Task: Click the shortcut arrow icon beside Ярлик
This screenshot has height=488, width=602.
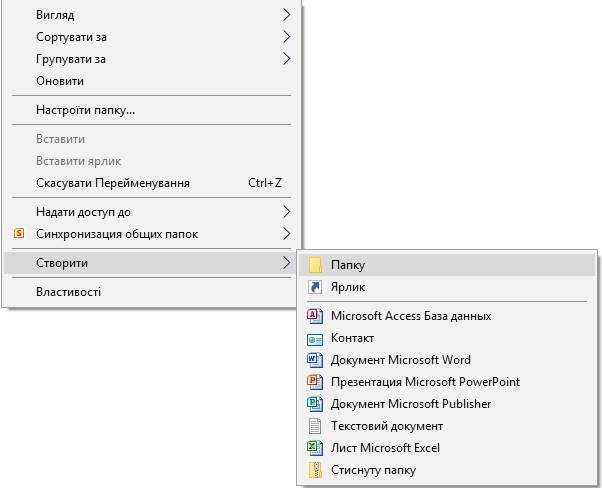Action: click(x=315, y=287)
